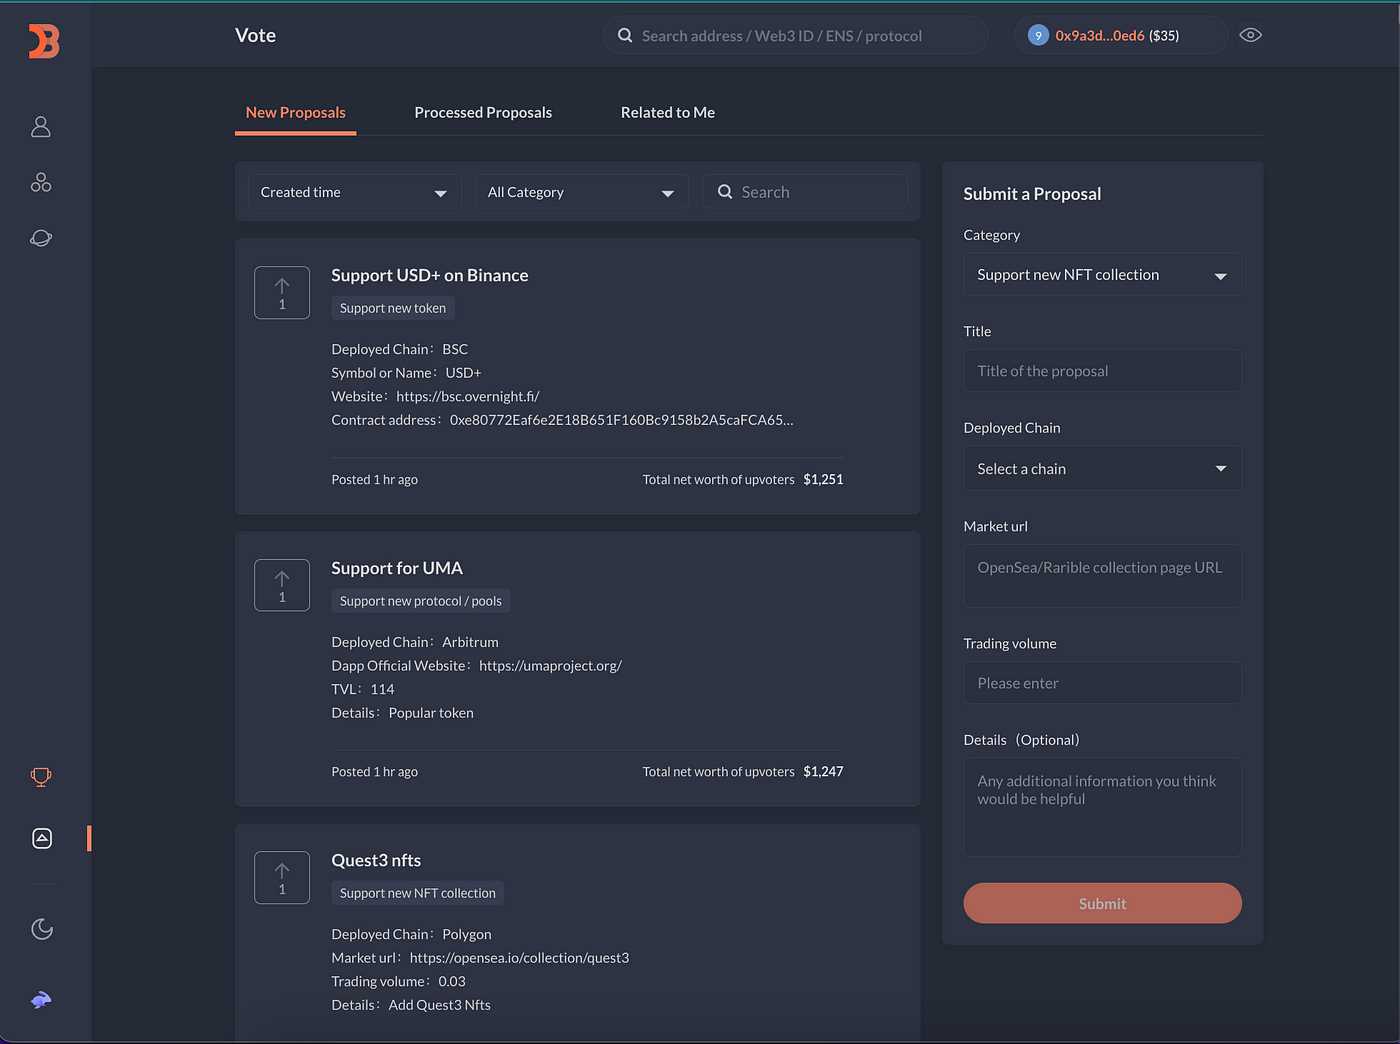Image resolution: width=1400 pixels, height=1044 pixels.
Task: Open the profile page from sidebar
Action: [x=41, y=127]
